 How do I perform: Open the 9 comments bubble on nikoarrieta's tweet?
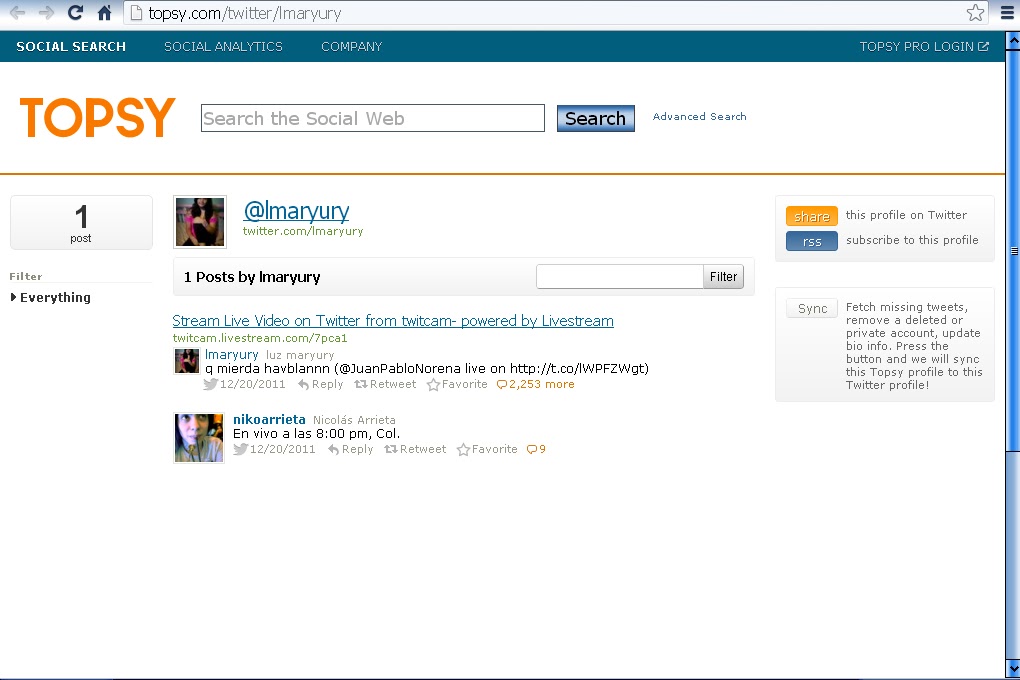(536, 450)
